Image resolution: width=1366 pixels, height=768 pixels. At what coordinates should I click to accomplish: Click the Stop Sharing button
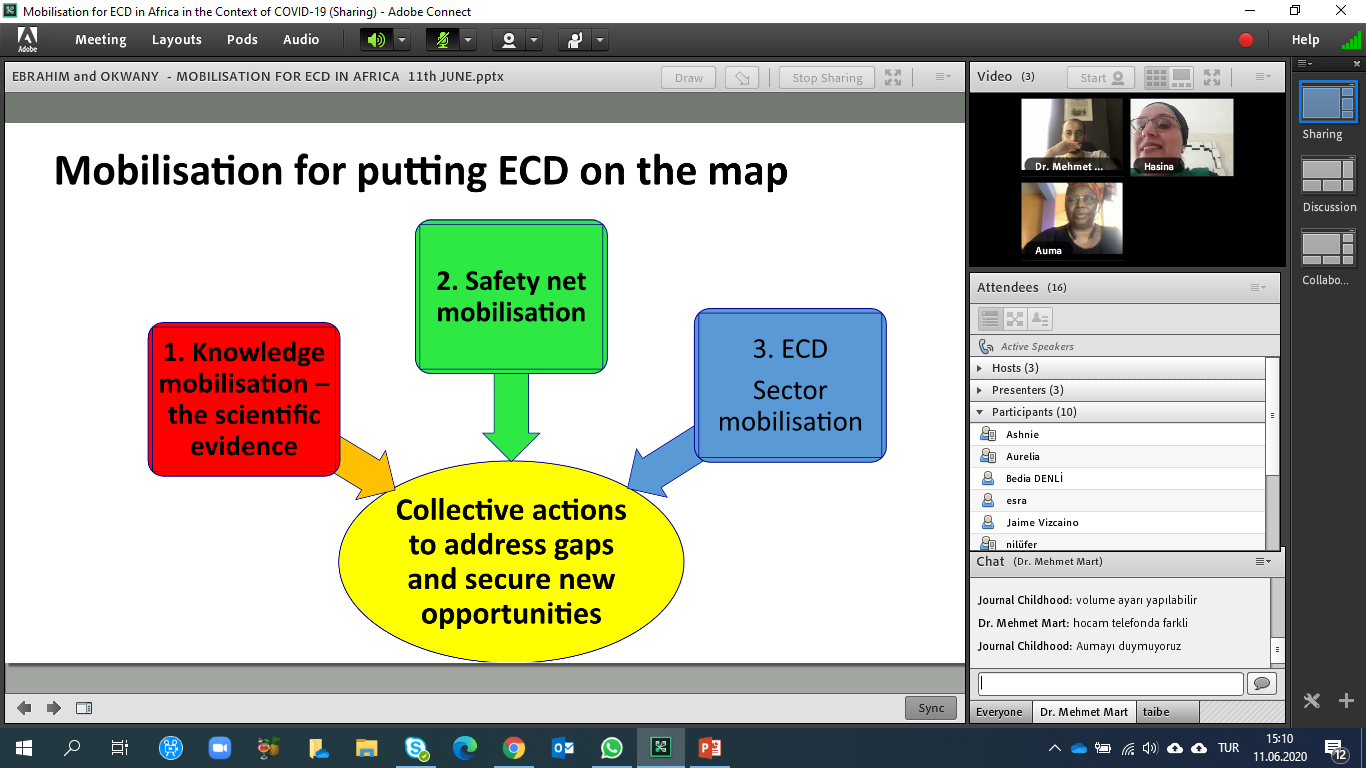[x=827, y=78]
